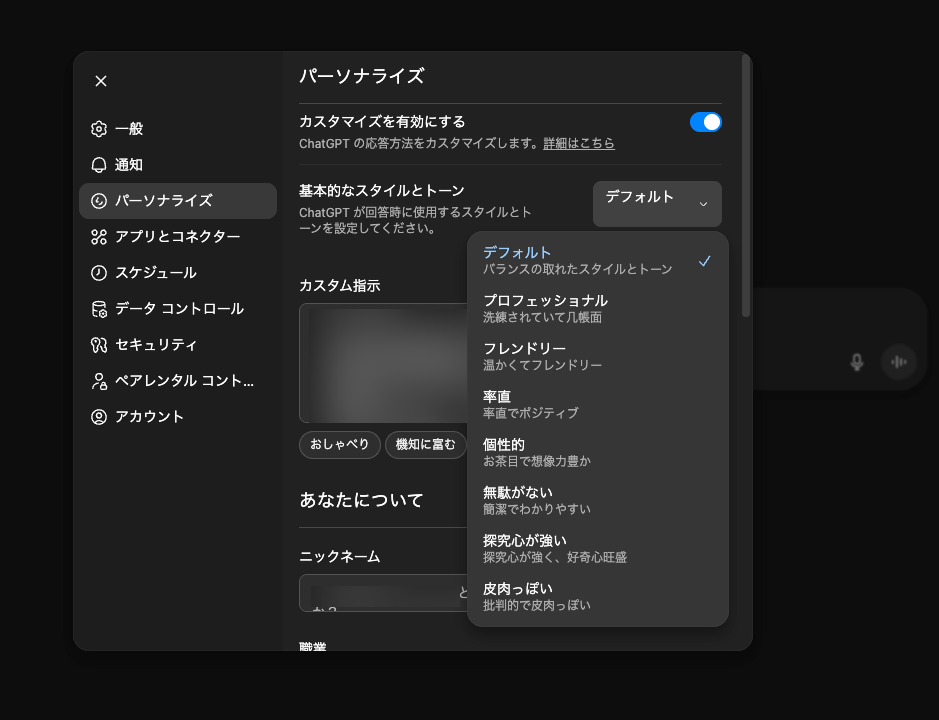Open the 一般 settings via the gear icon
This screenshot has width=939, height=720.
[x=97, y=128]
